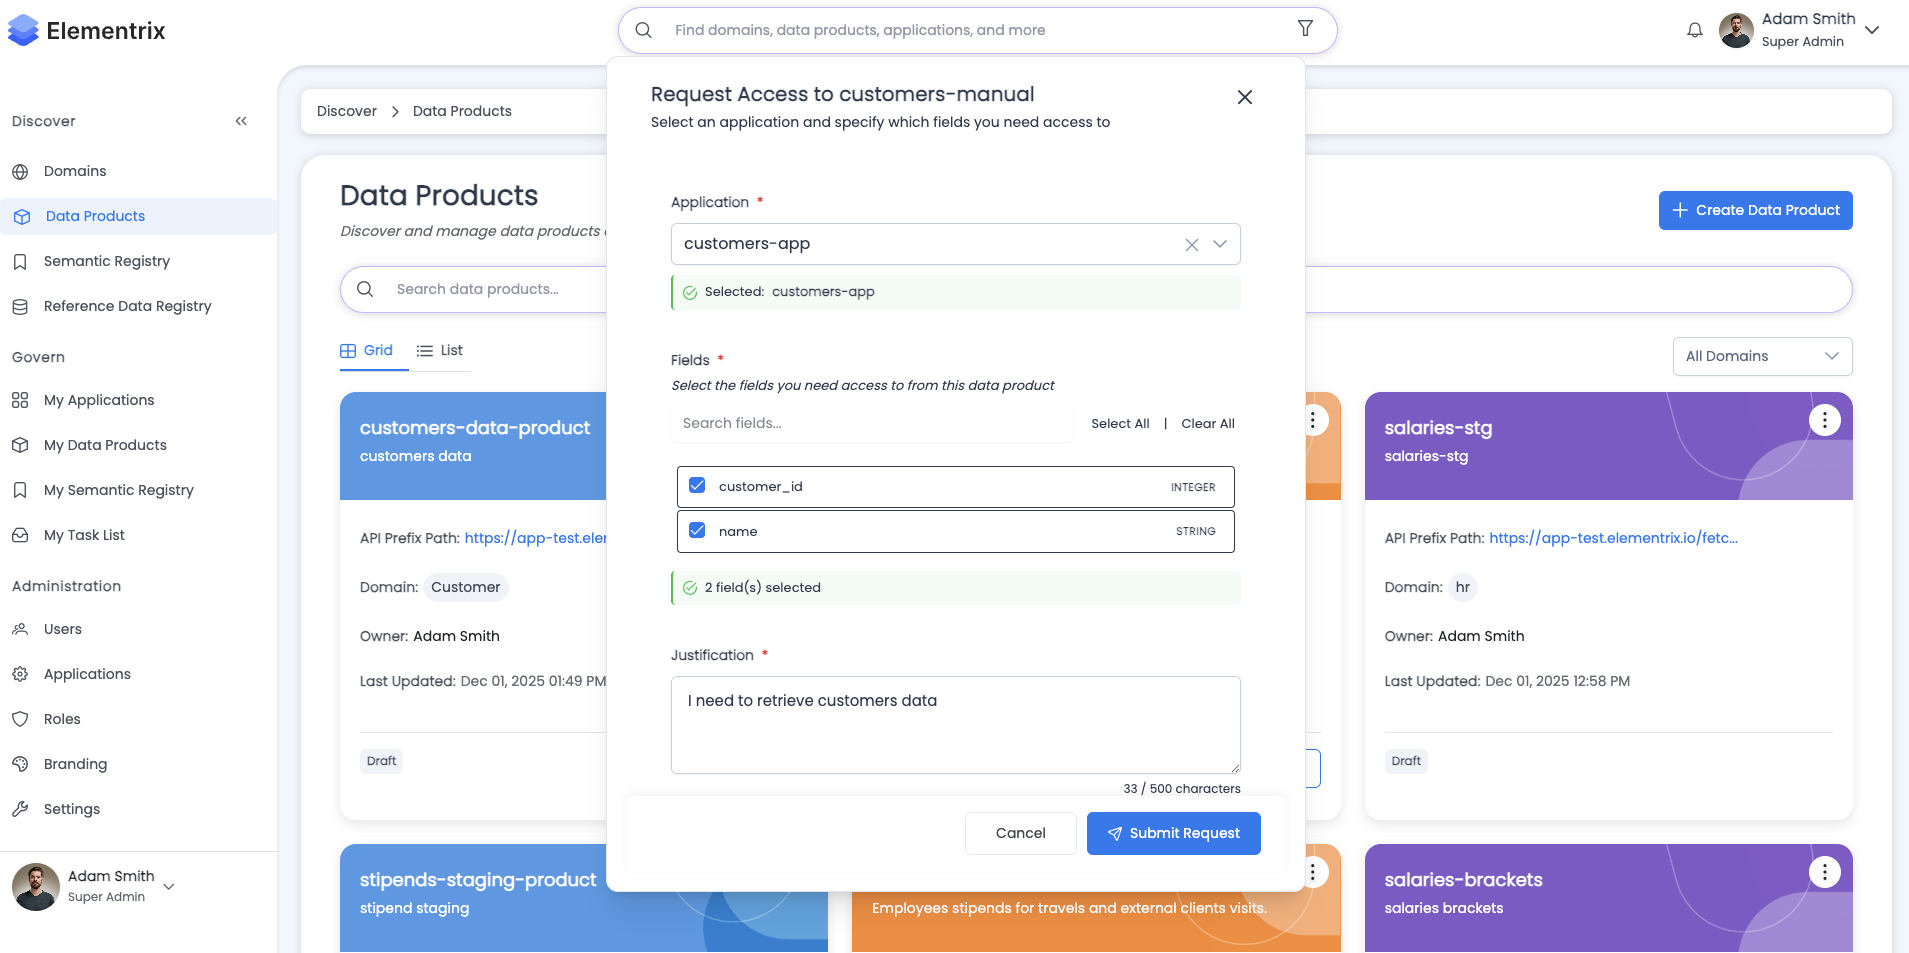Close the Request Access dialog
This screenshot has width=1909, height=953.
pos(1244,97)
